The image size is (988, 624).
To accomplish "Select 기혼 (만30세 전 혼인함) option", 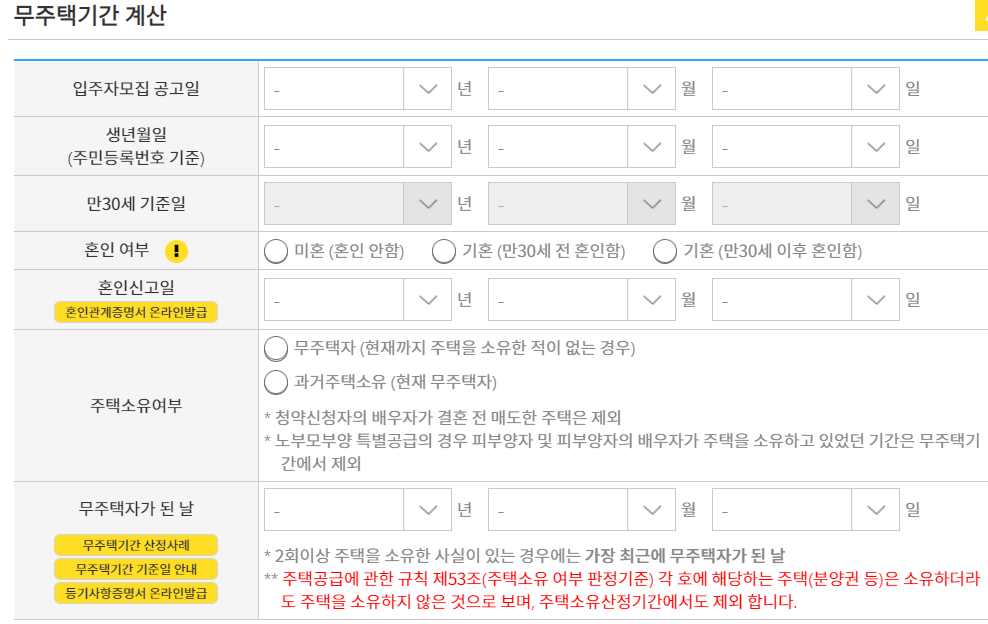I will coord(444,251).
